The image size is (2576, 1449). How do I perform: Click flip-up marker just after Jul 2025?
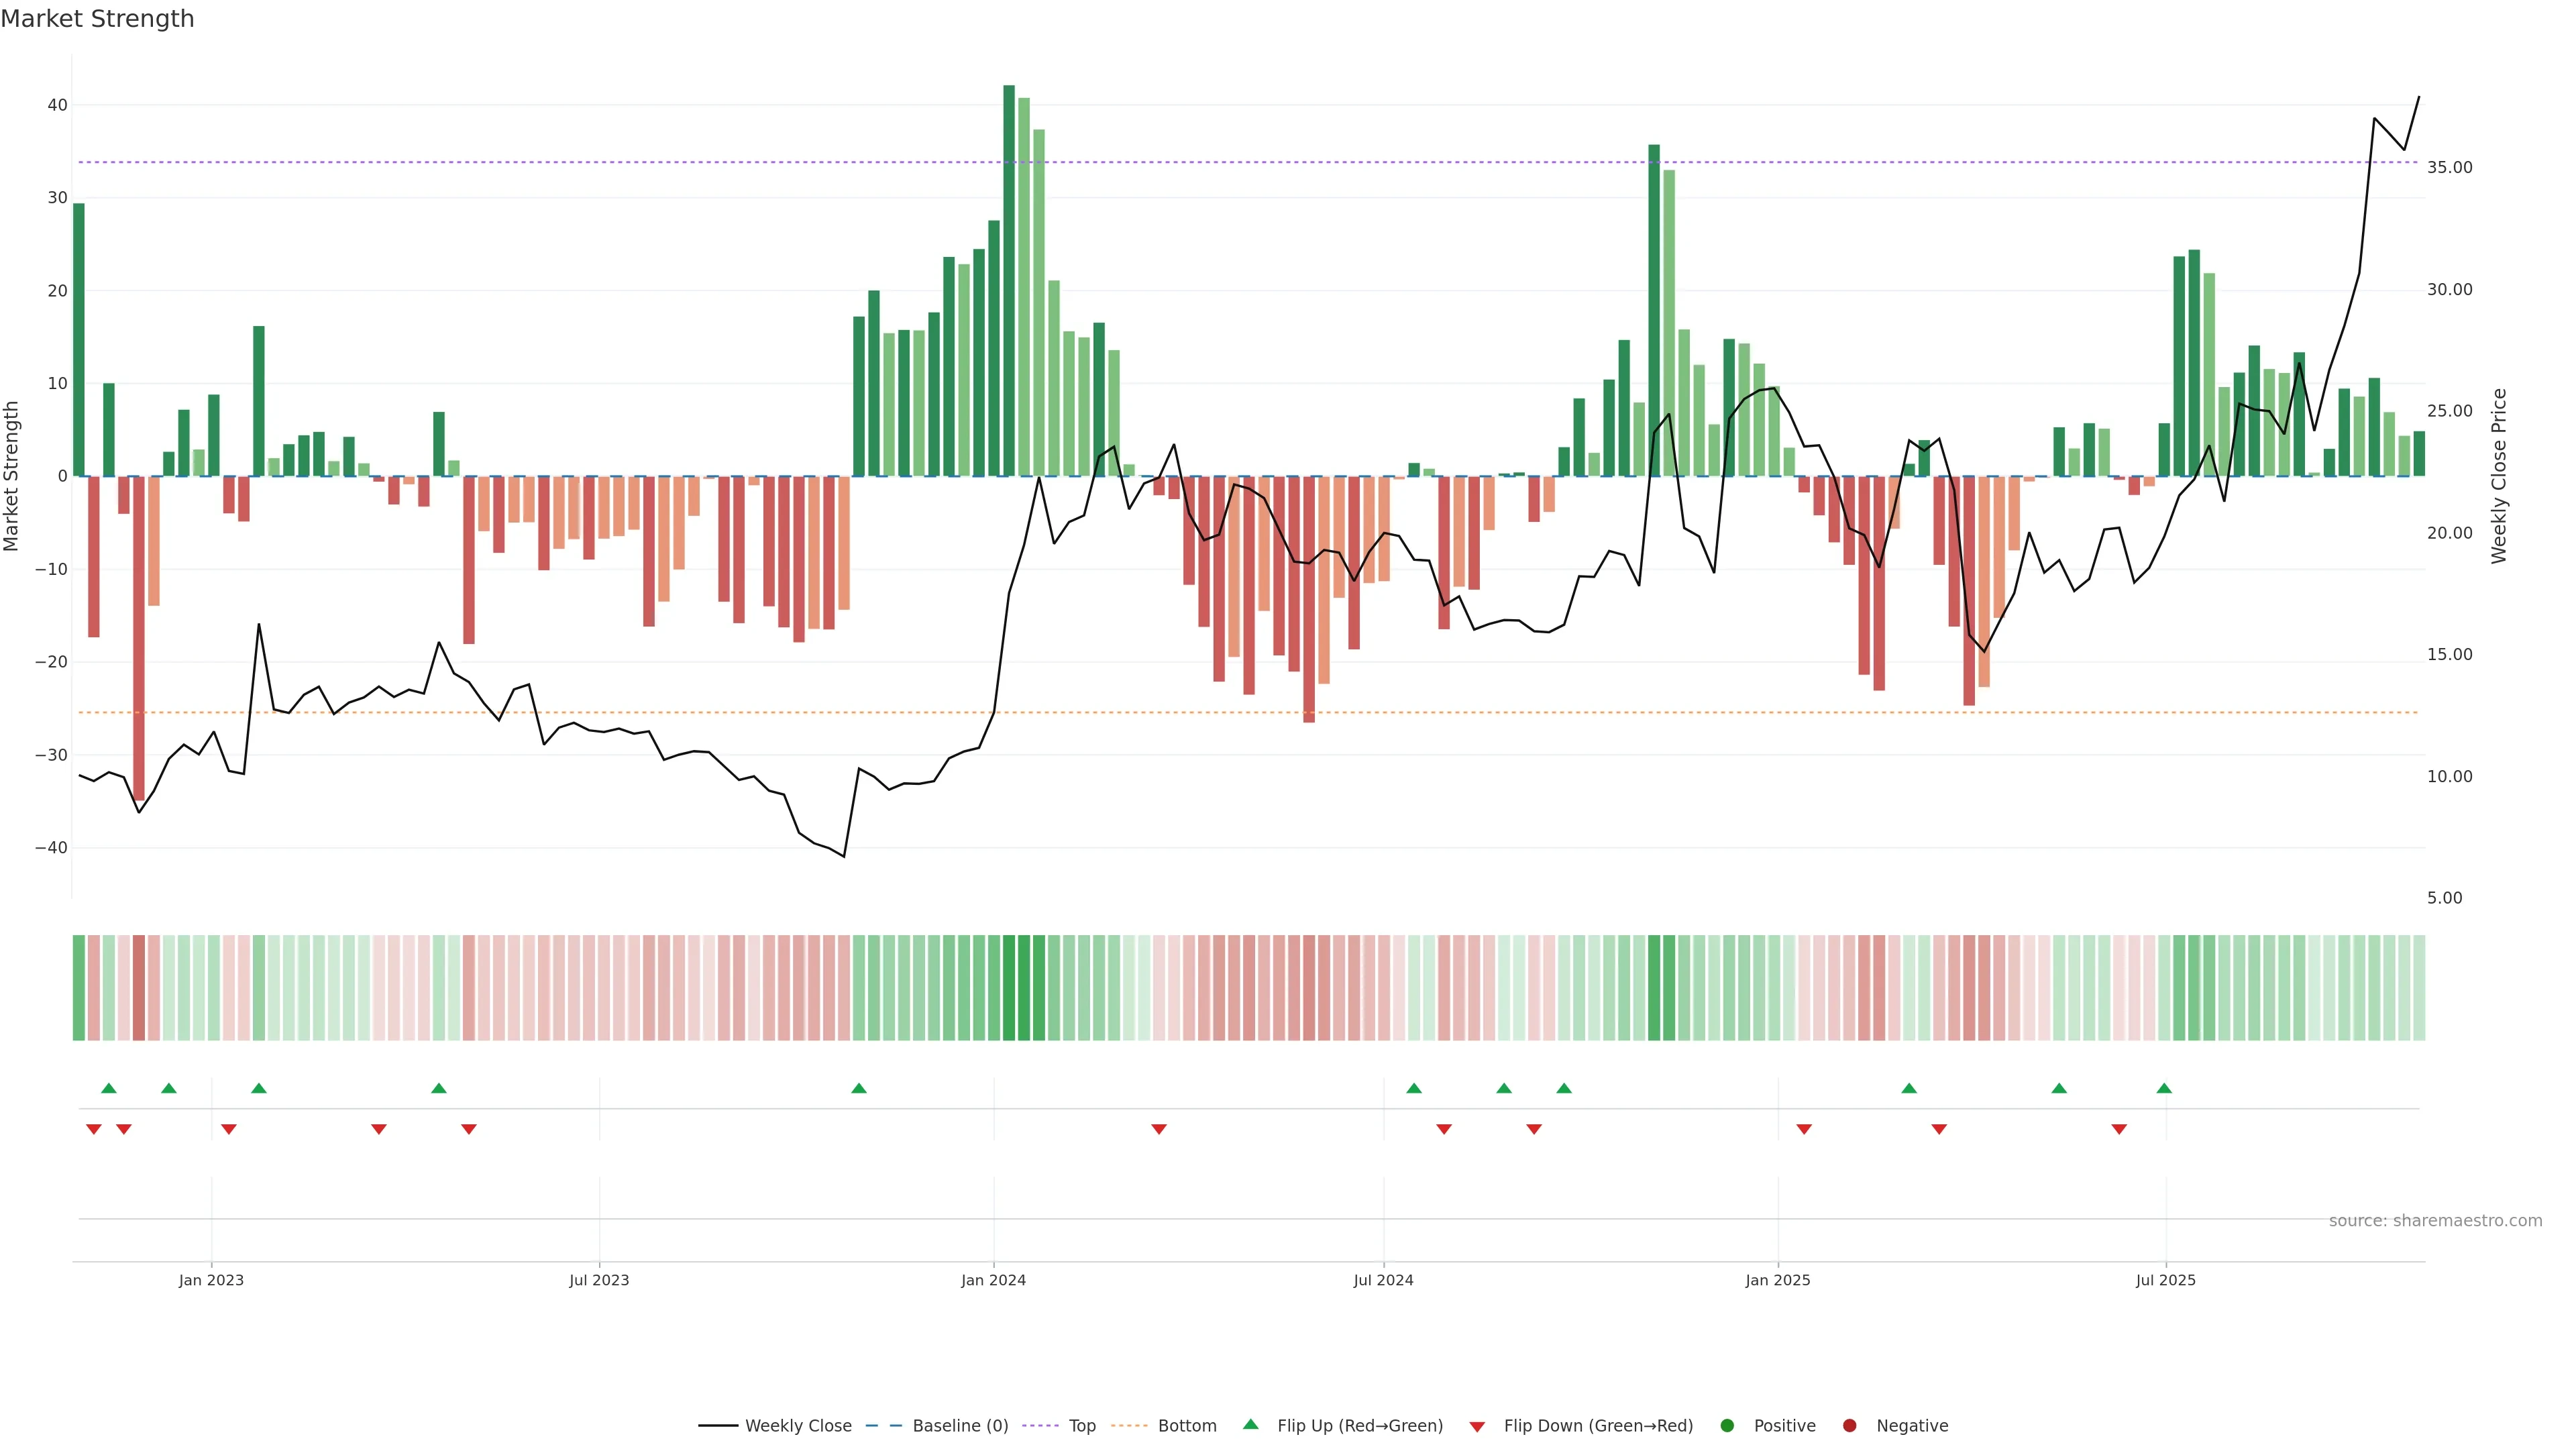click(2164, 1088)
